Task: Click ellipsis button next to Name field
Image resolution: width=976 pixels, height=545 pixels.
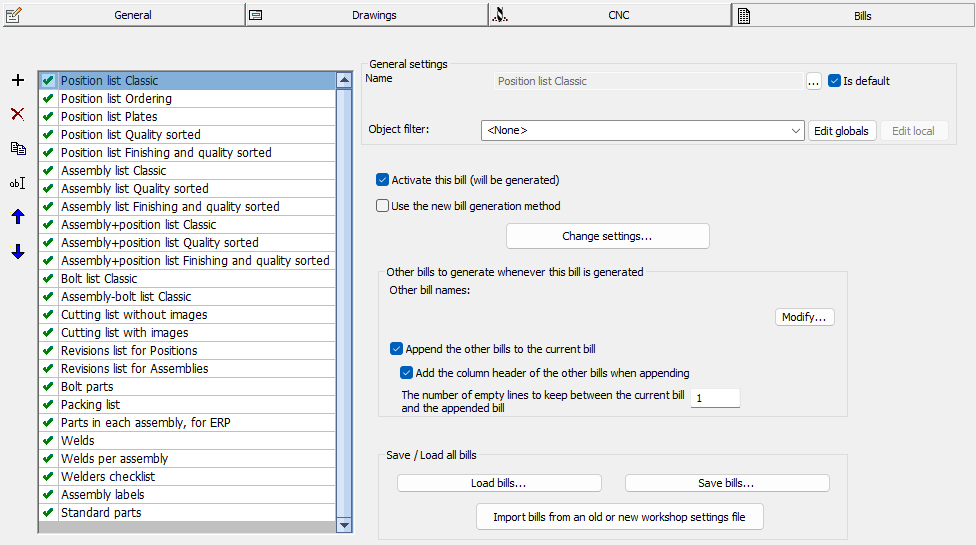Action: click(814, 81)
